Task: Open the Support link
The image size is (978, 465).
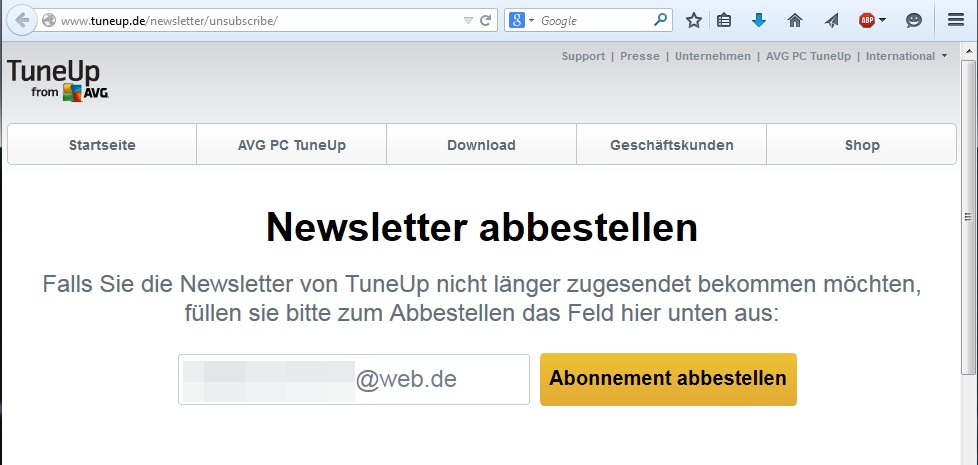Action: (583, 56)
